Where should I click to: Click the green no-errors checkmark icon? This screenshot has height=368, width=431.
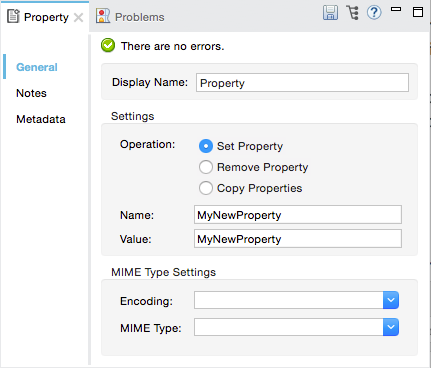(x=108, y=45)
